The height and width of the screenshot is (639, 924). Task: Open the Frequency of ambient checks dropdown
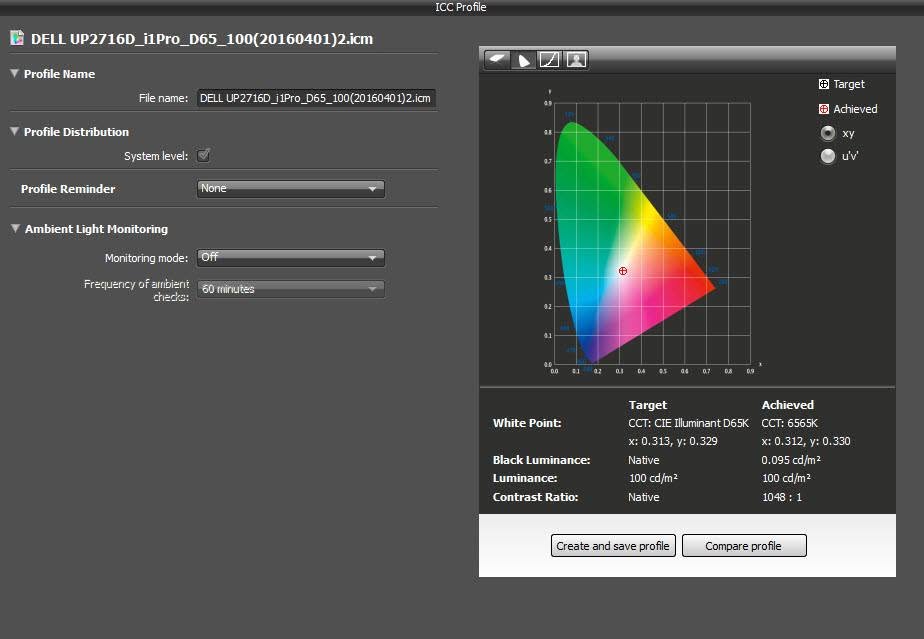coord(291,289)
